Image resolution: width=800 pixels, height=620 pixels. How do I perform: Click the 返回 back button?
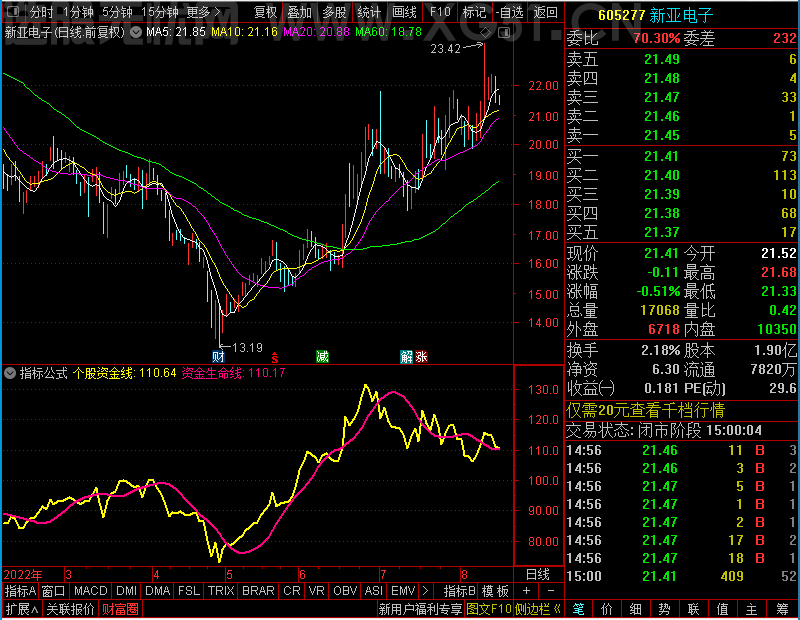545,12
